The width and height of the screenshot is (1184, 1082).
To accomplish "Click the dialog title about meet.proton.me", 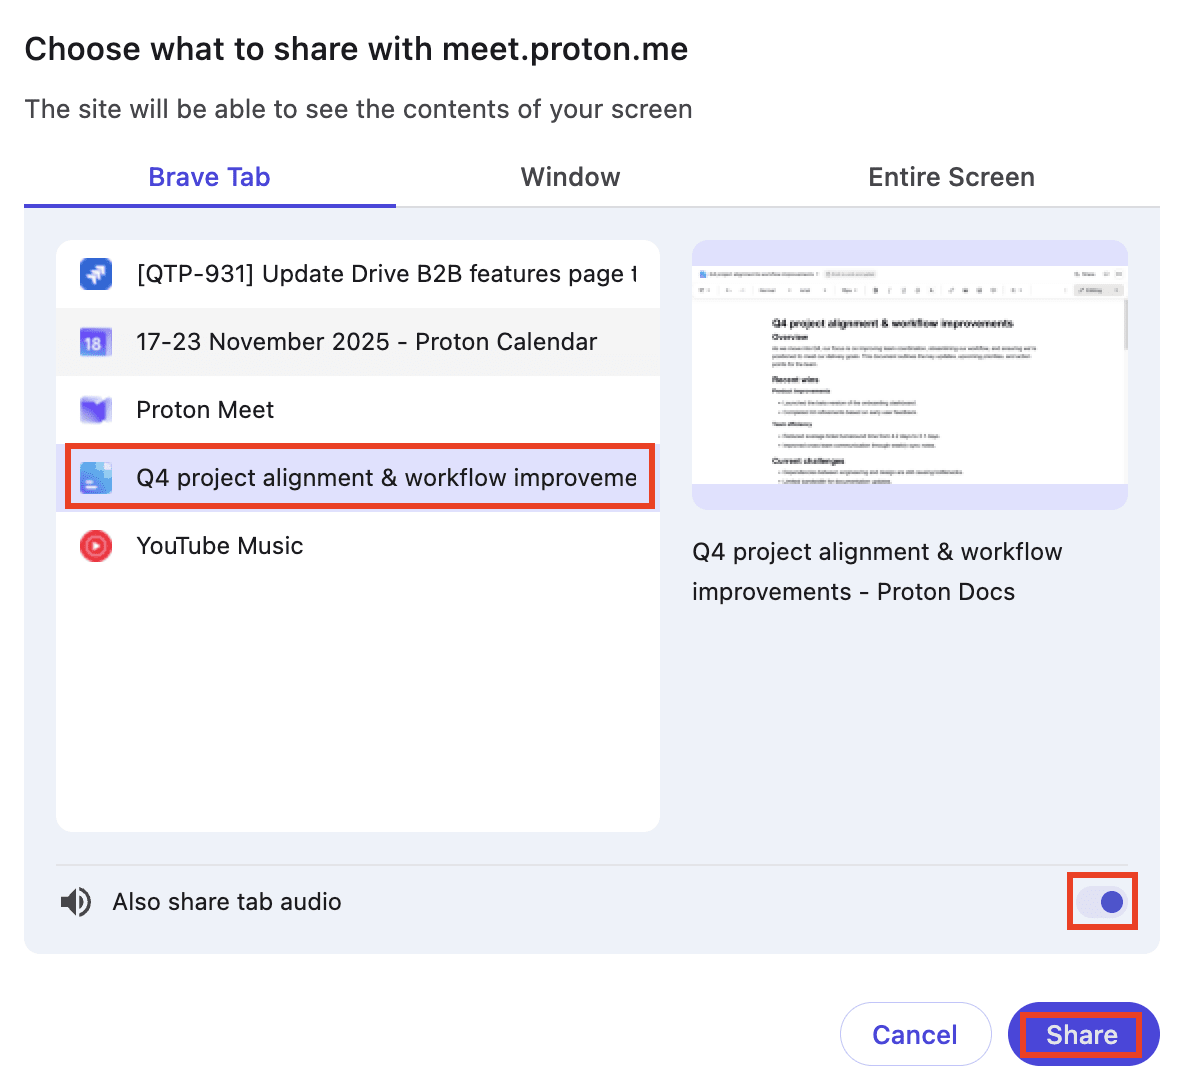I will (x=357, y=48).
